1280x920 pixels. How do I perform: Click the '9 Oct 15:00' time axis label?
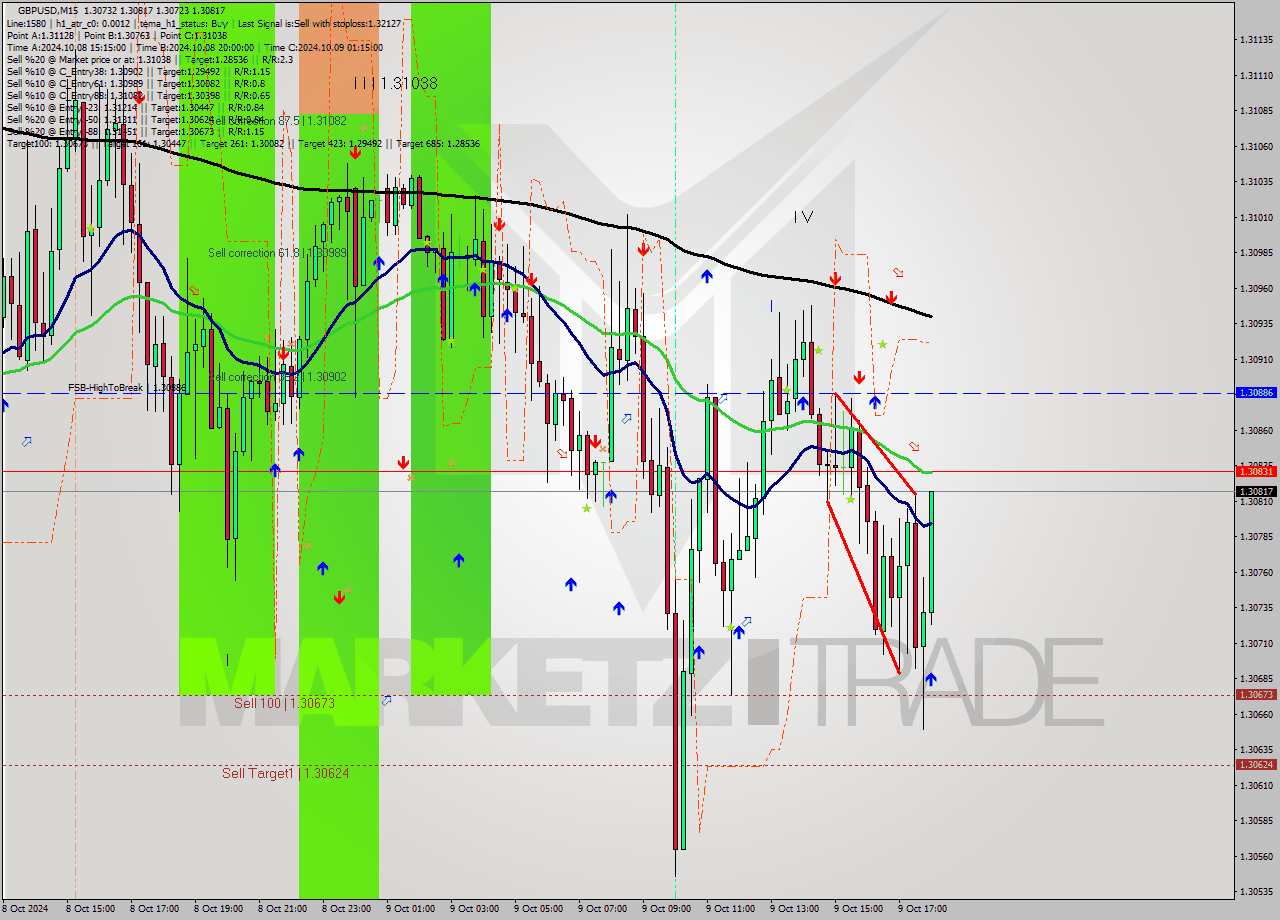(x=858, y=909)
